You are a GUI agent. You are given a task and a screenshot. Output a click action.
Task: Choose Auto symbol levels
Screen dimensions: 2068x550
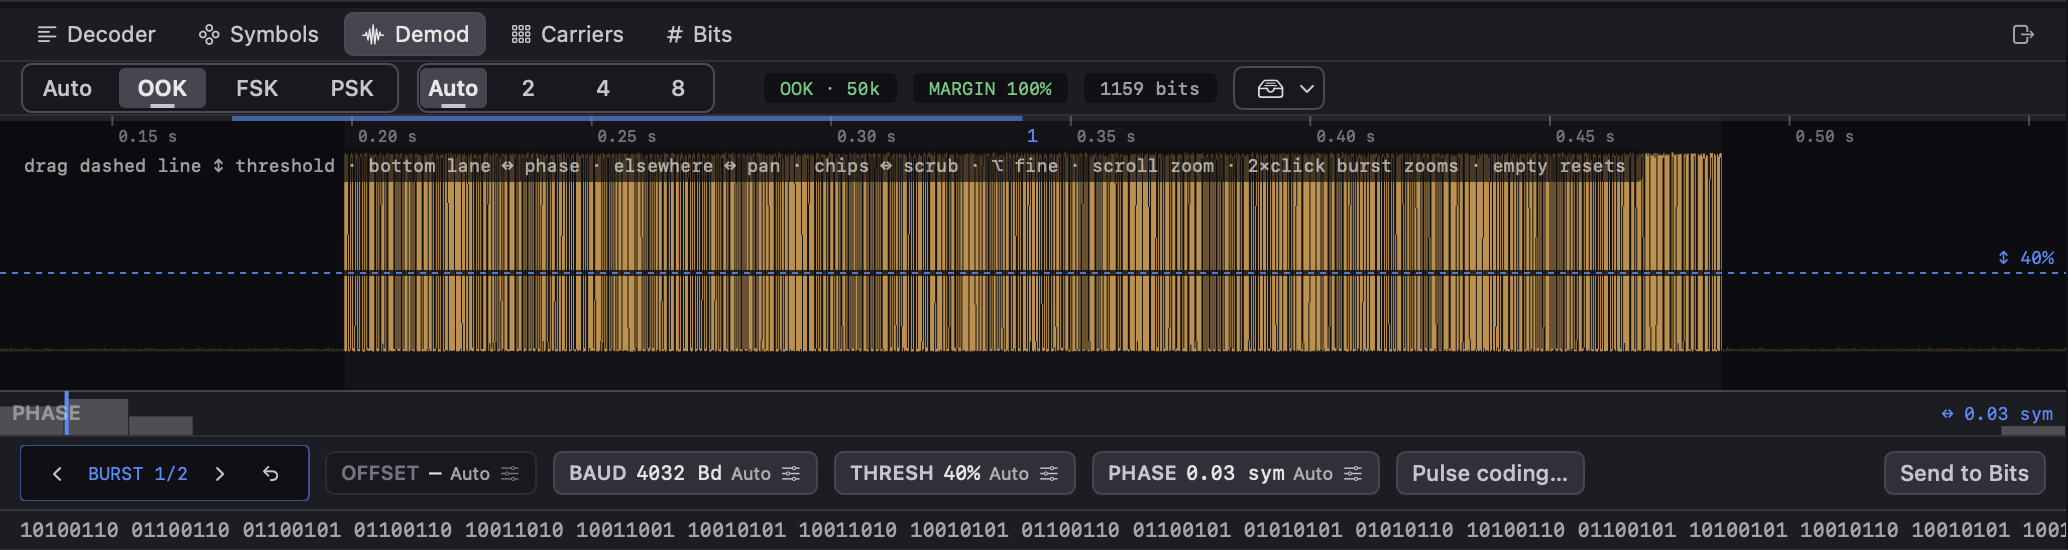(453, 88)
